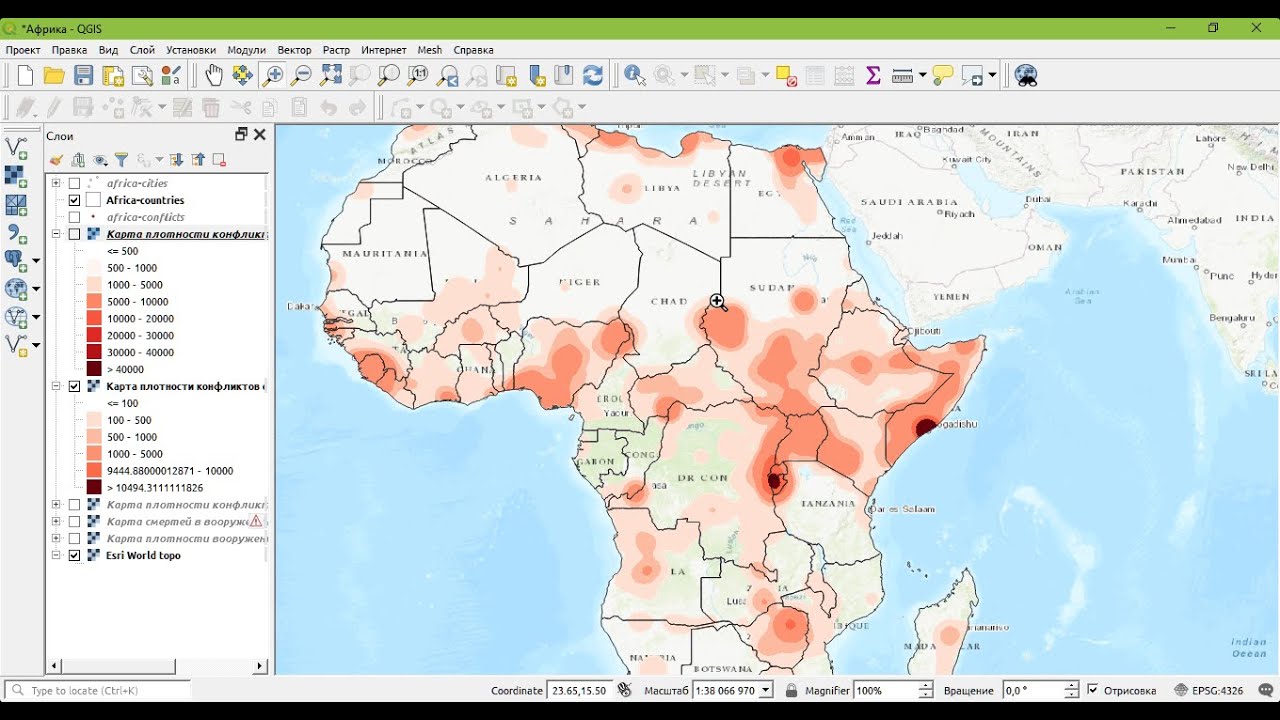Enable the Карта смертей в вооруж layer checkbox
1280x720 pixels.
pos(74,522)
